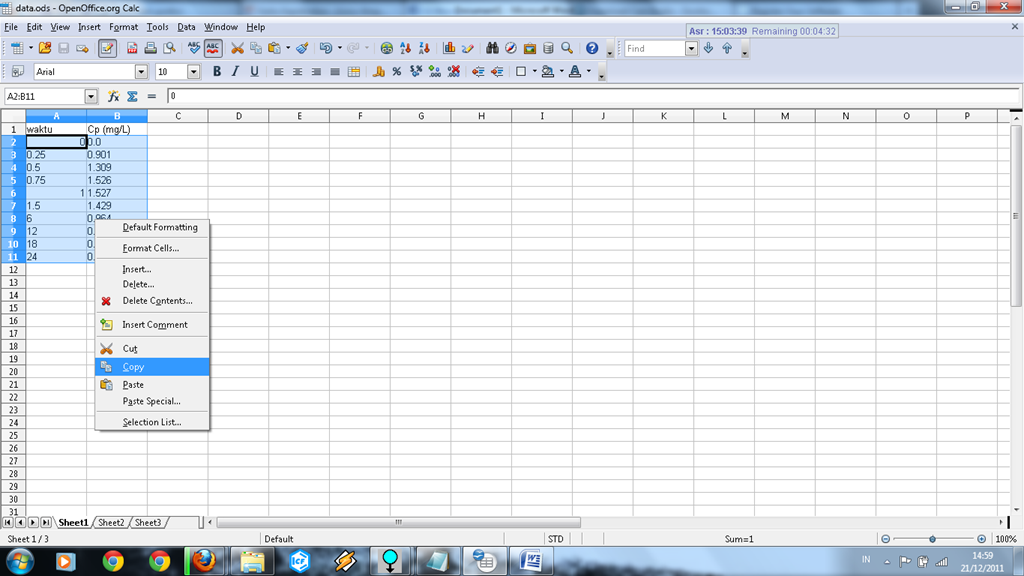The width and height of the screenshot is (1024, 576).
Task: Open Page Preview
Action: (169, 48)
